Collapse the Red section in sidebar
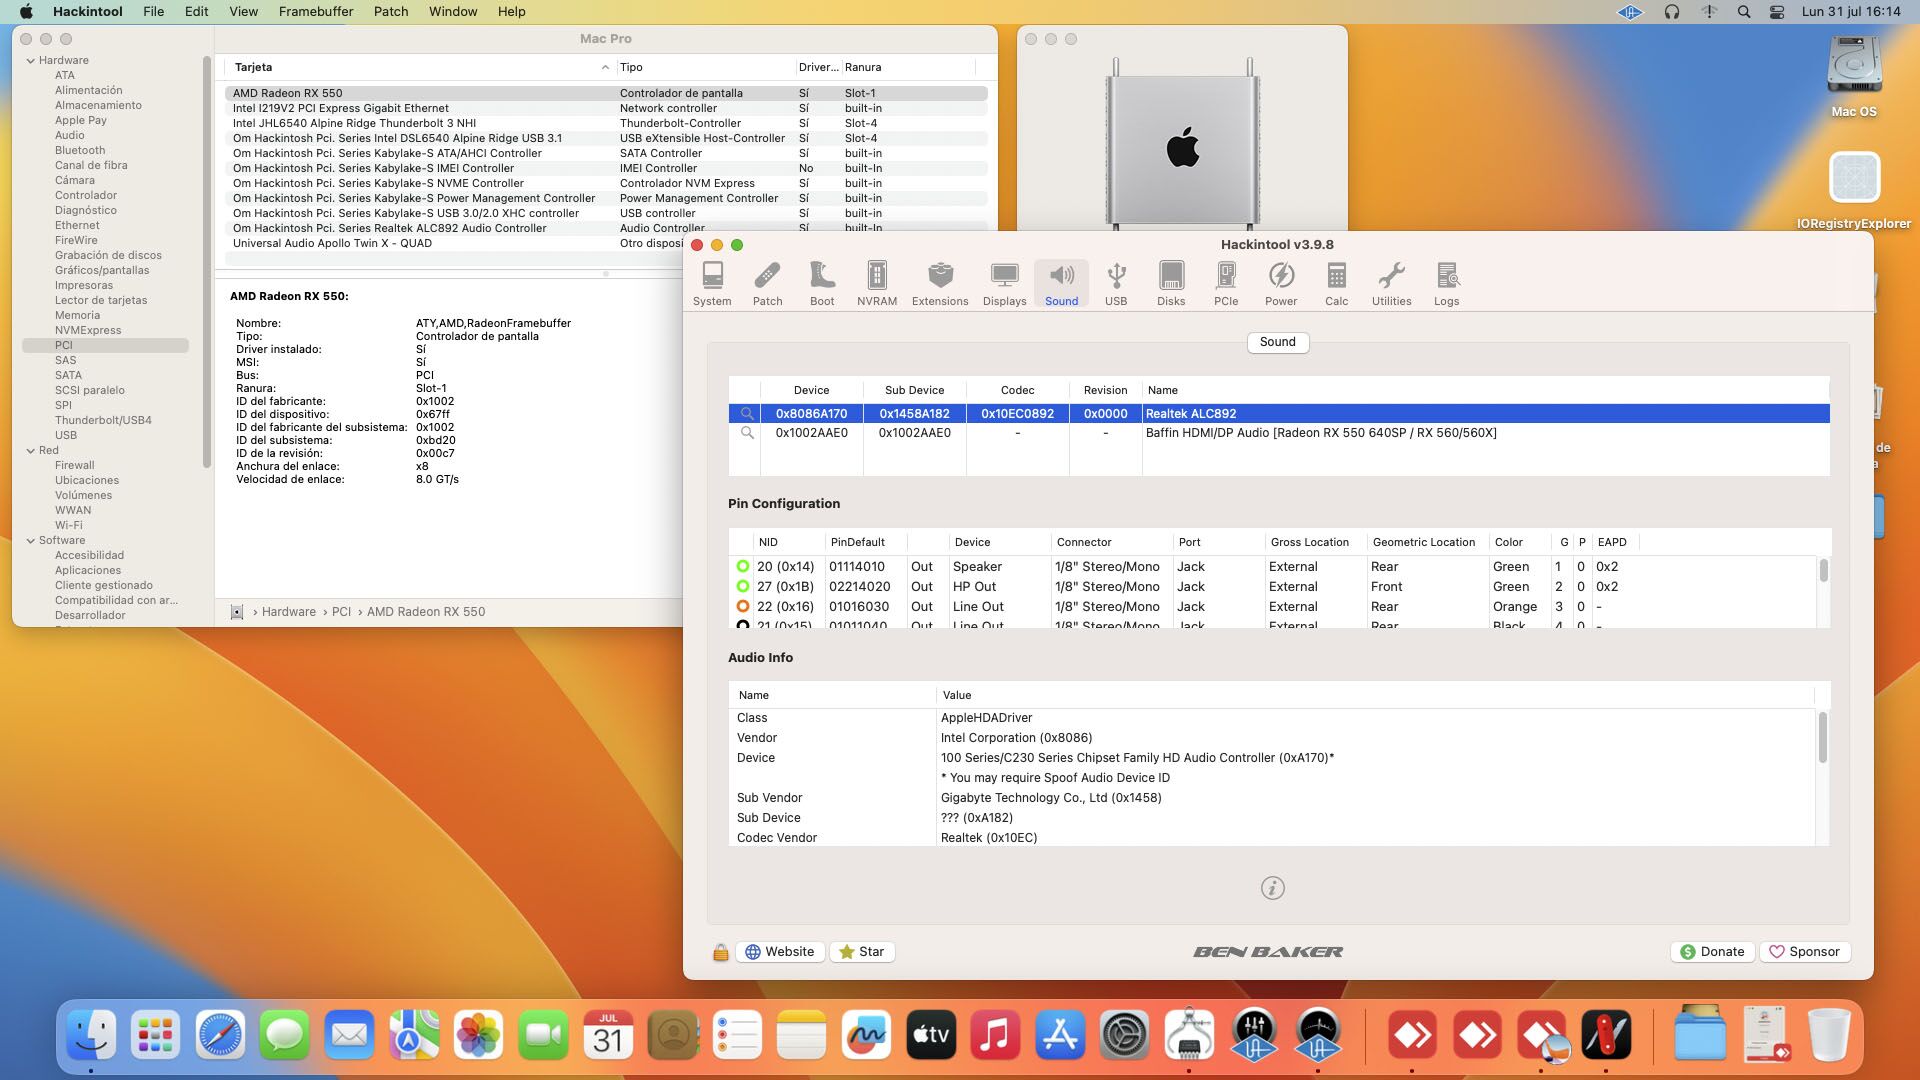Viewport: 1920px width, 1080px height. [30, 450]
